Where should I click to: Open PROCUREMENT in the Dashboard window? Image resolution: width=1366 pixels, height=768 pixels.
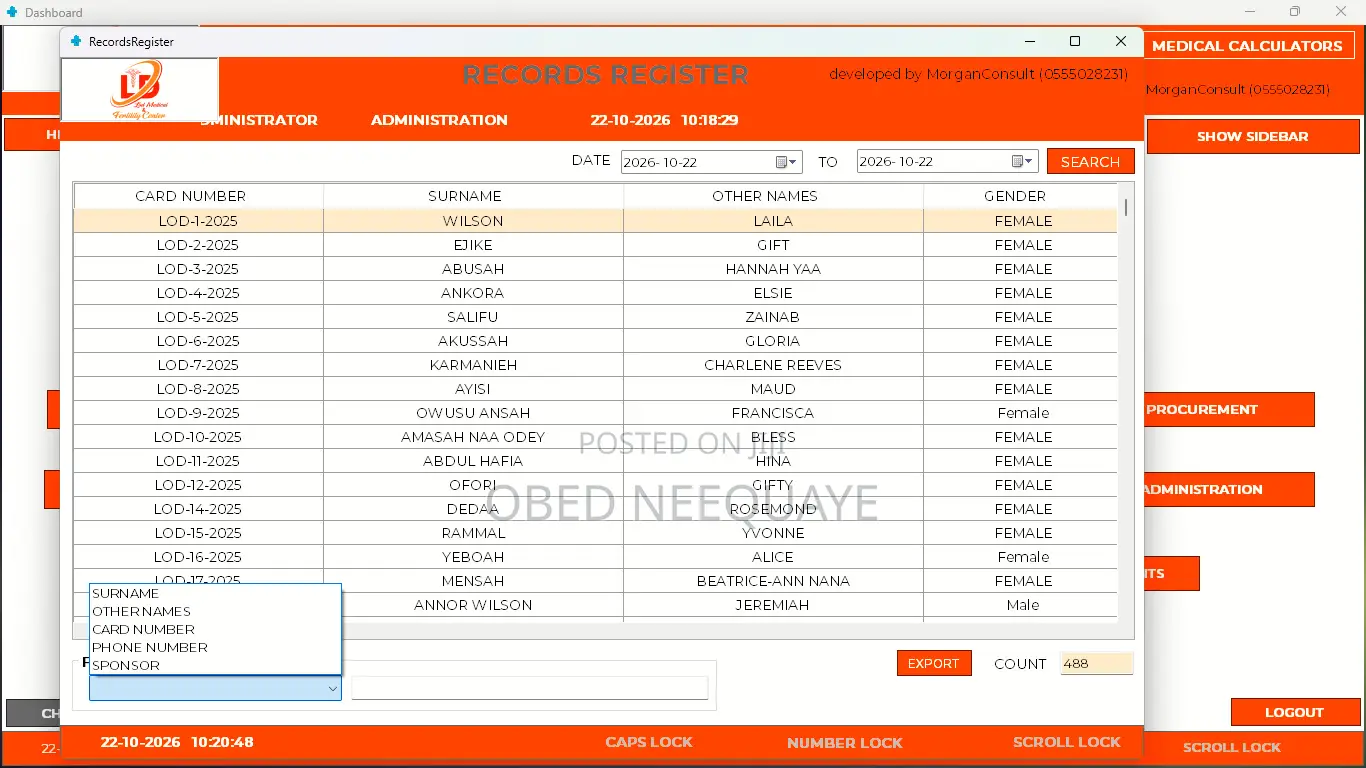(1228, 409)
